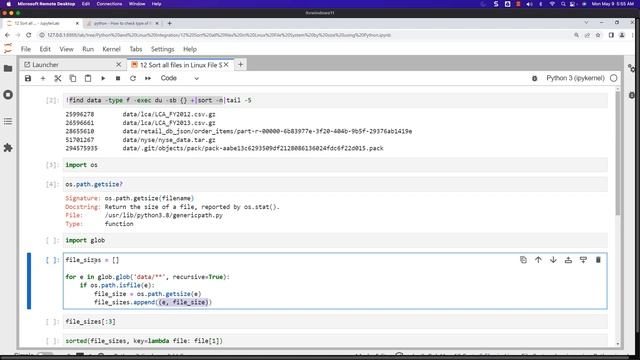Open the Run menu
Screen dimensions: 640x360
(x=88, y=49)
